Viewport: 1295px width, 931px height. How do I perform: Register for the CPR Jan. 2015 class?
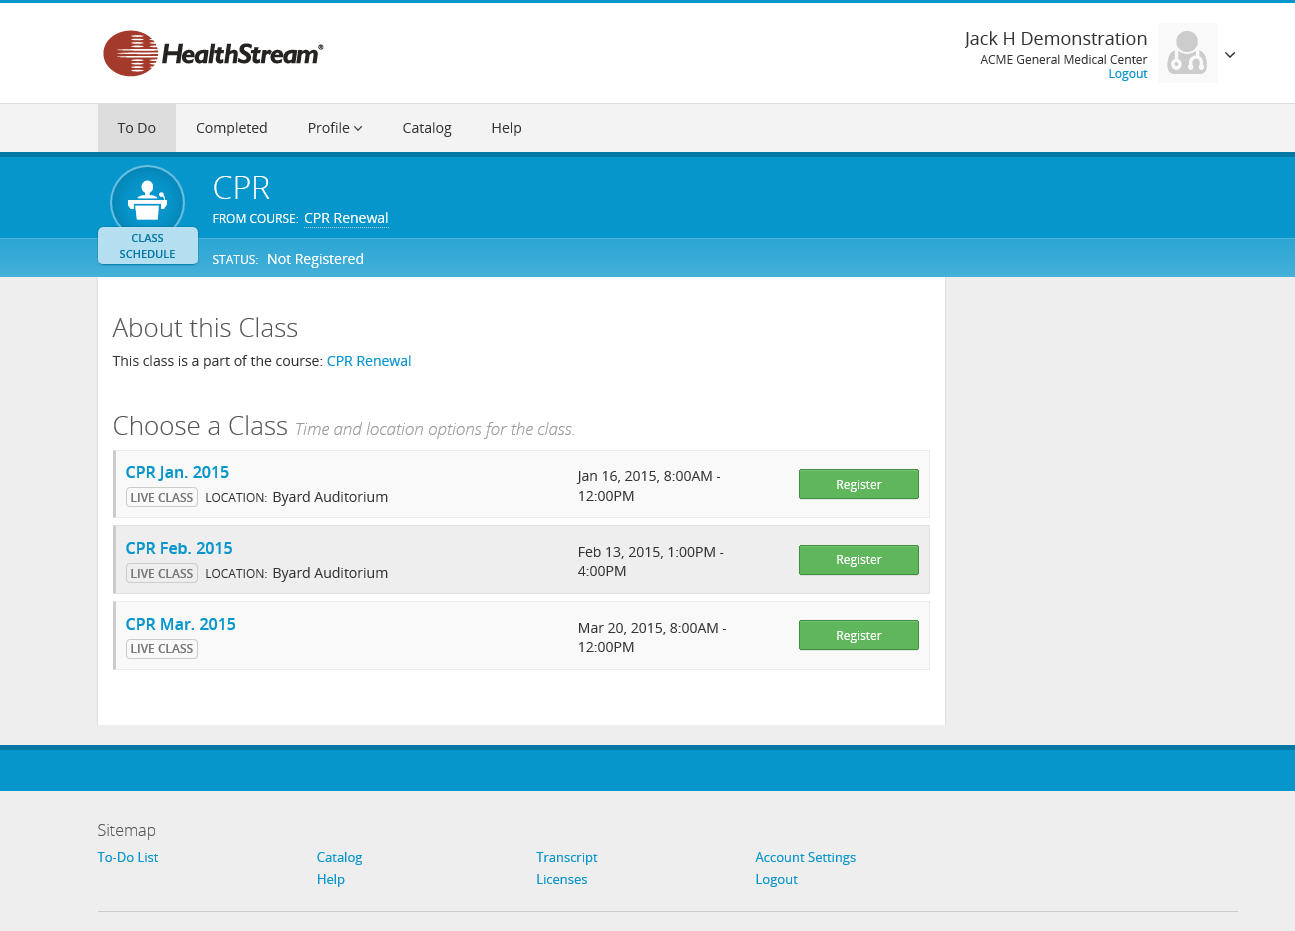pos(859,484)
